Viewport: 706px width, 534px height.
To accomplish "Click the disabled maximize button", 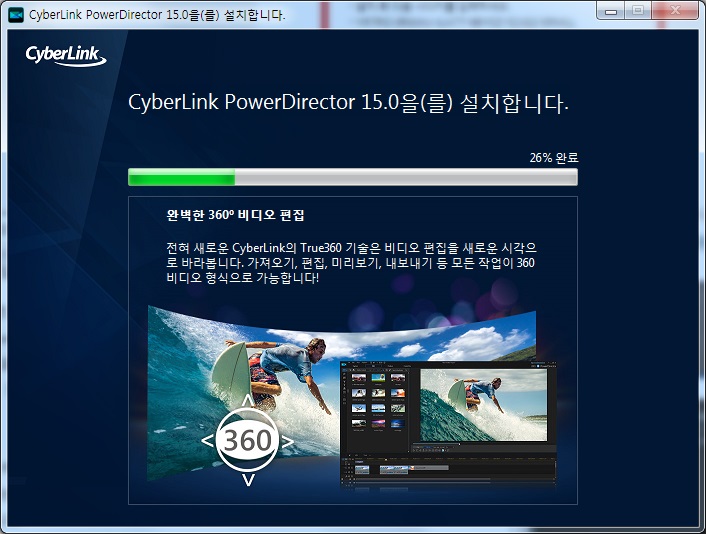I will pyautogui.click(x=638, y=11).
